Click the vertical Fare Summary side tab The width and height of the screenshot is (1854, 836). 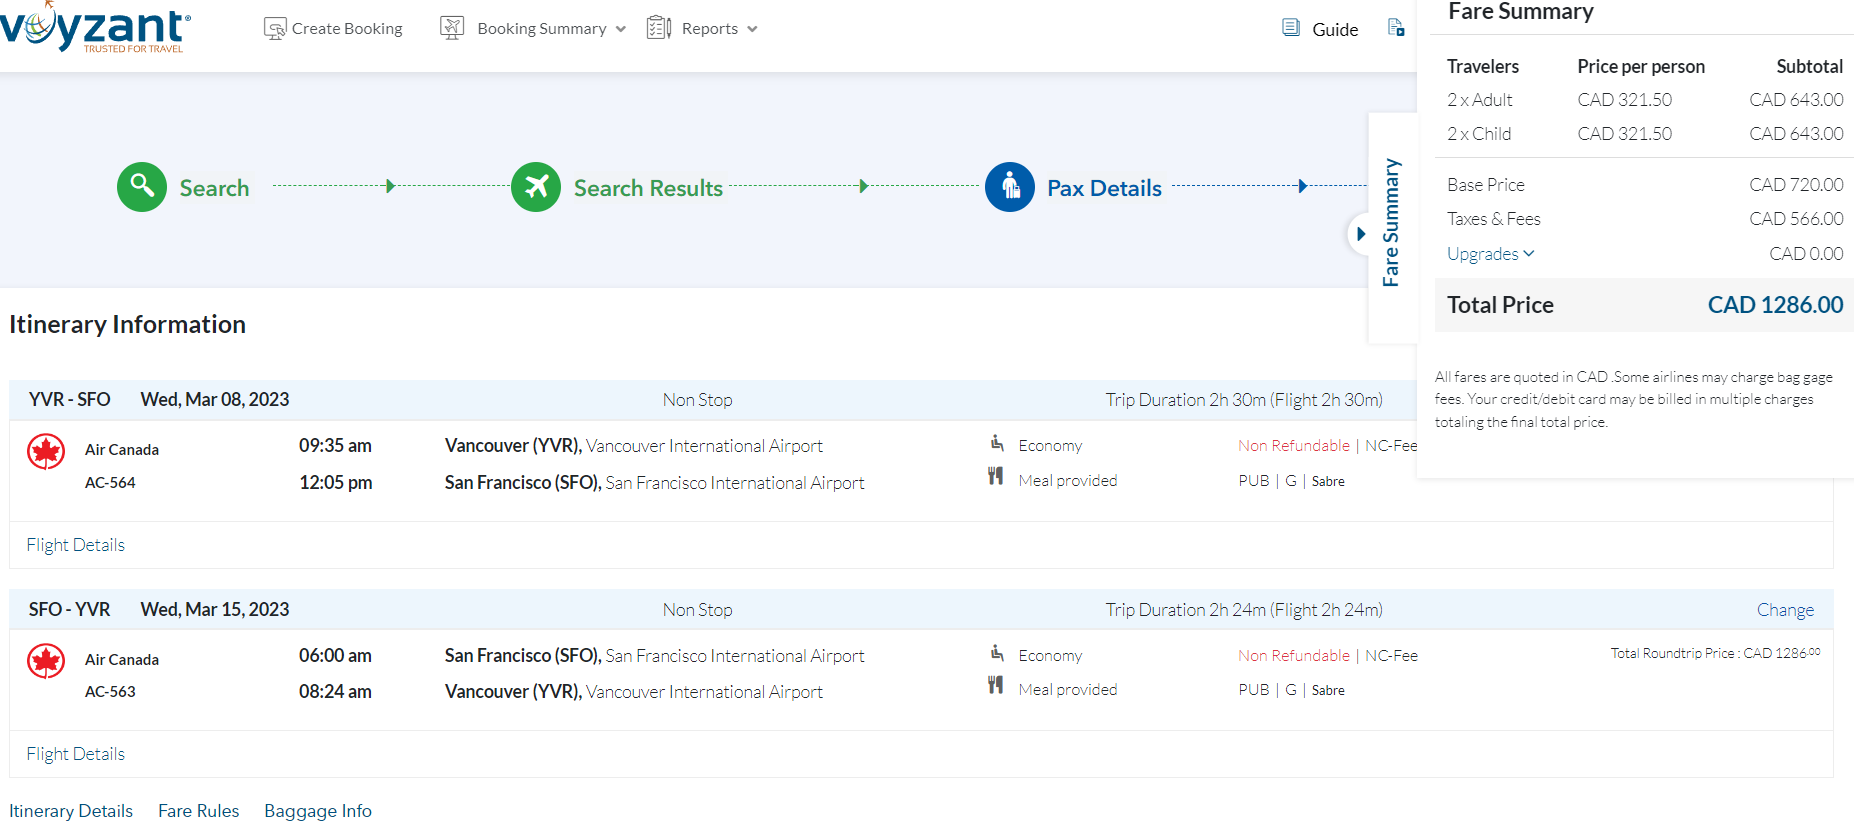1391,222
